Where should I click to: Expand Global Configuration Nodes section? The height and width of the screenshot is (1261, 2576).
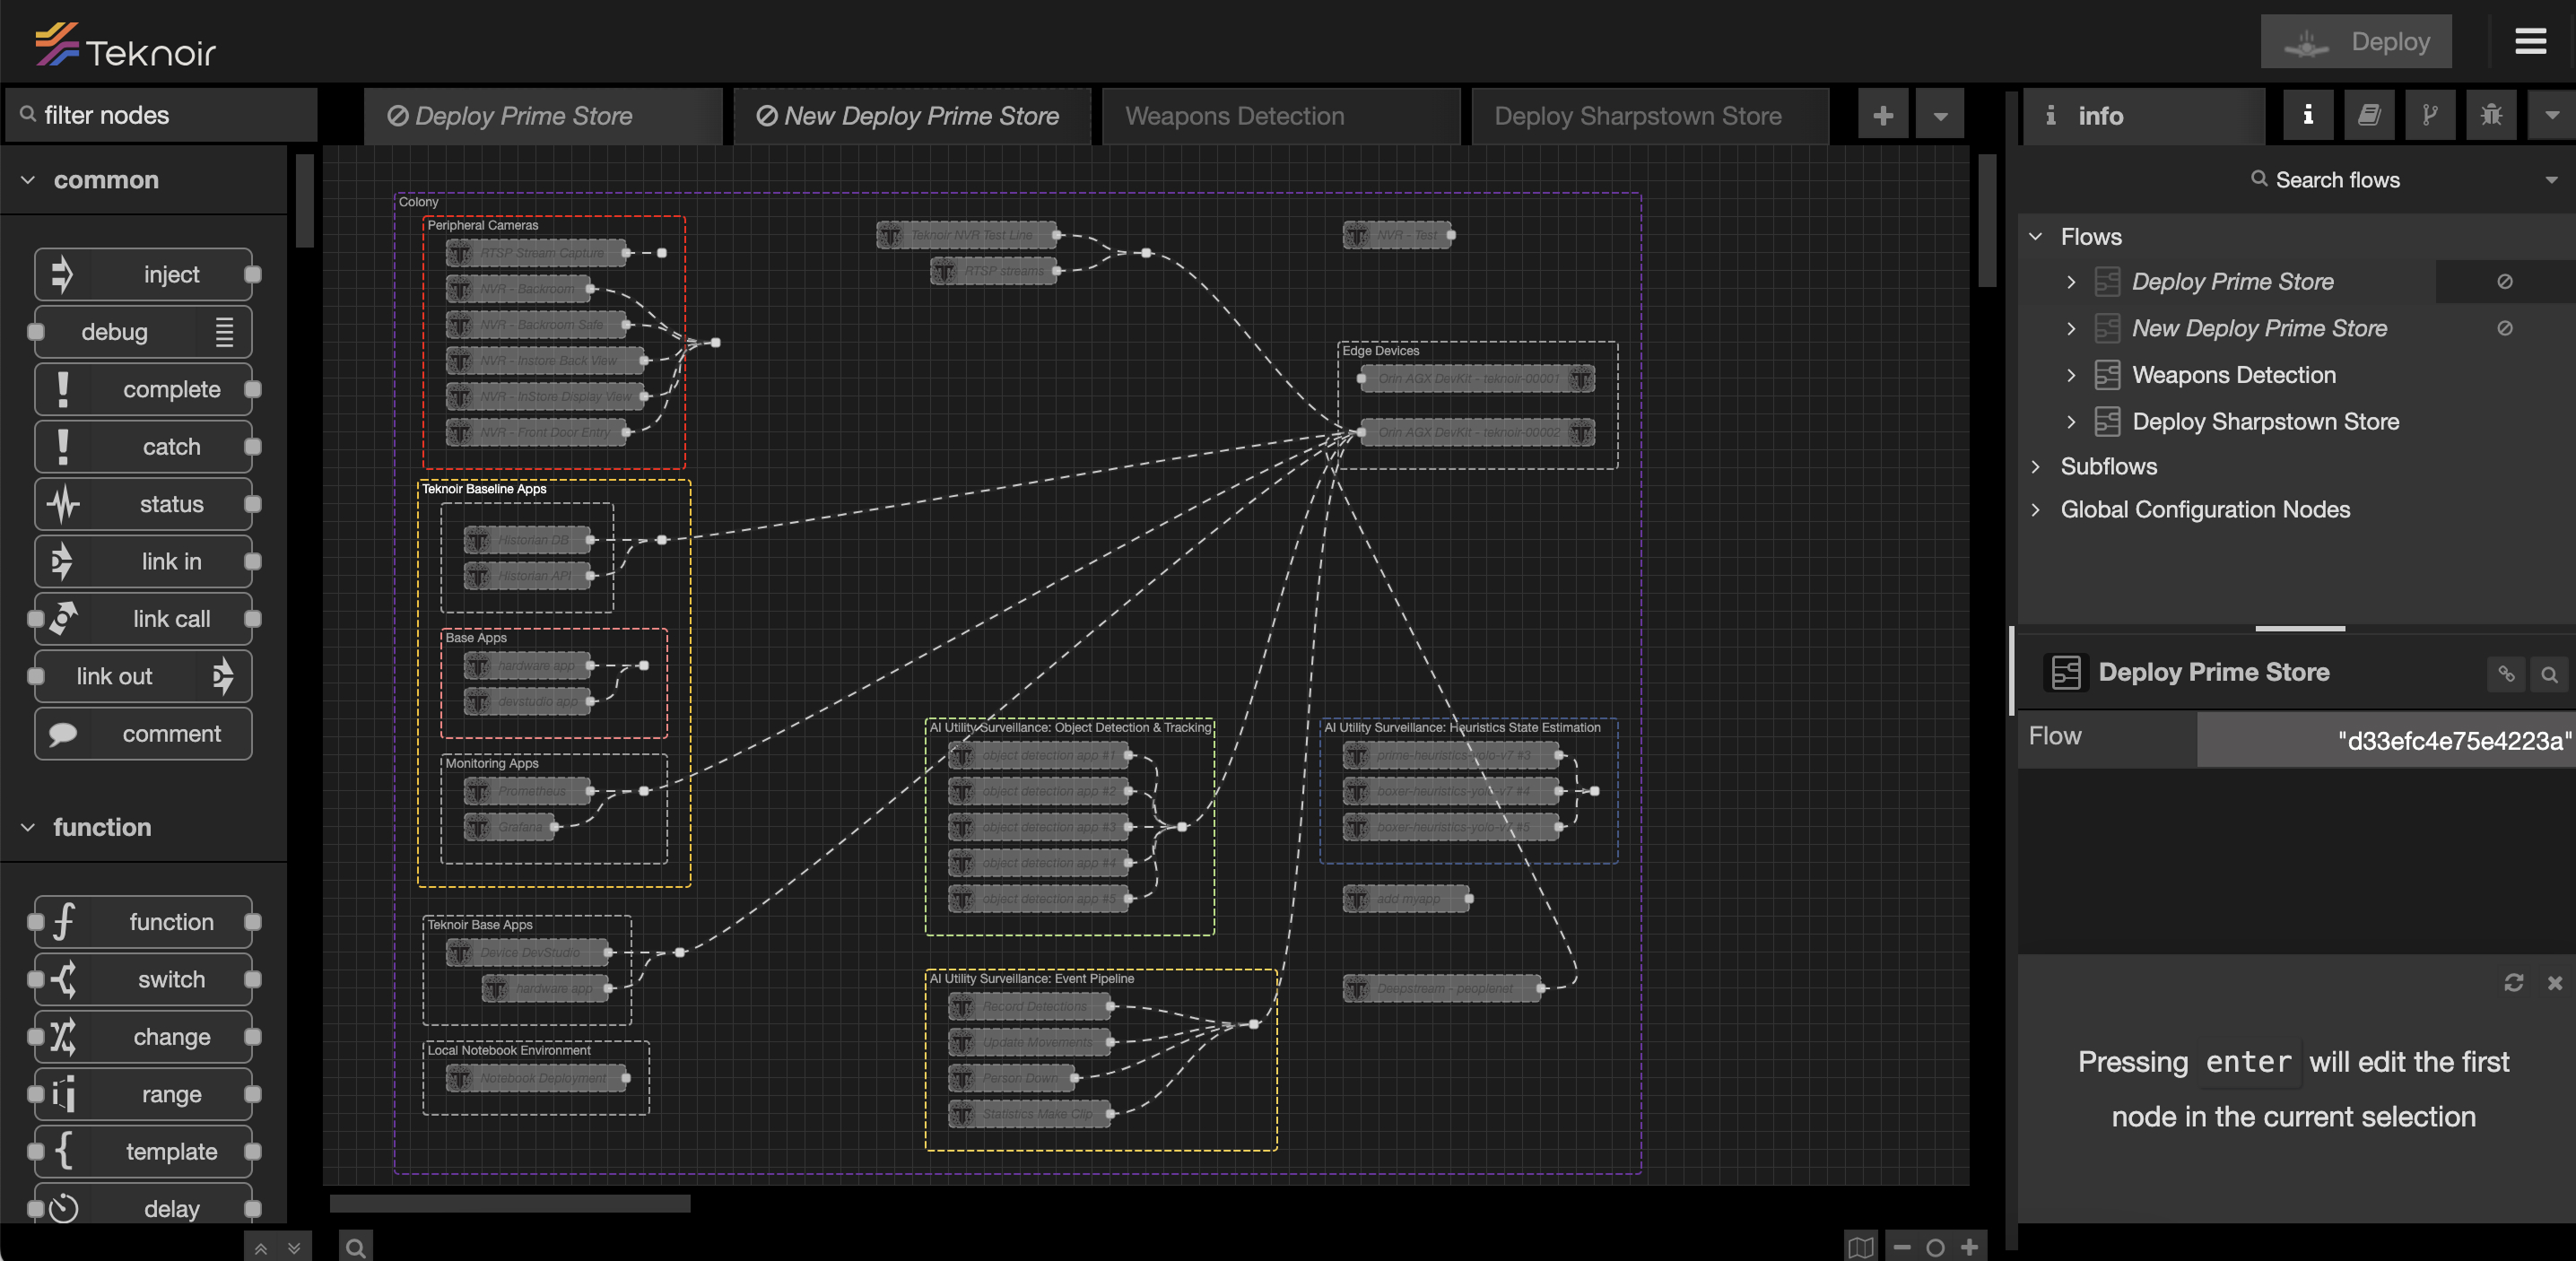click(x=2035, y=510)
